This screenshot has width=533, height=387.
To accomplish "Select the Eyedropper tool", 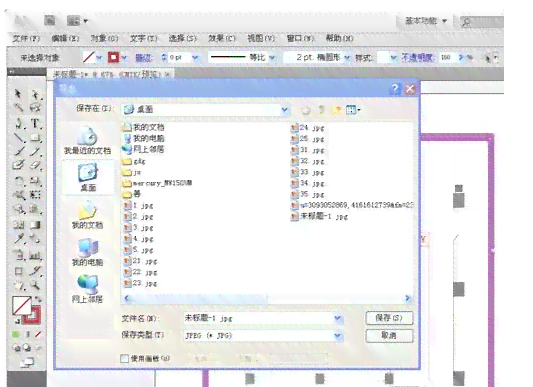I will coord(18,239).
